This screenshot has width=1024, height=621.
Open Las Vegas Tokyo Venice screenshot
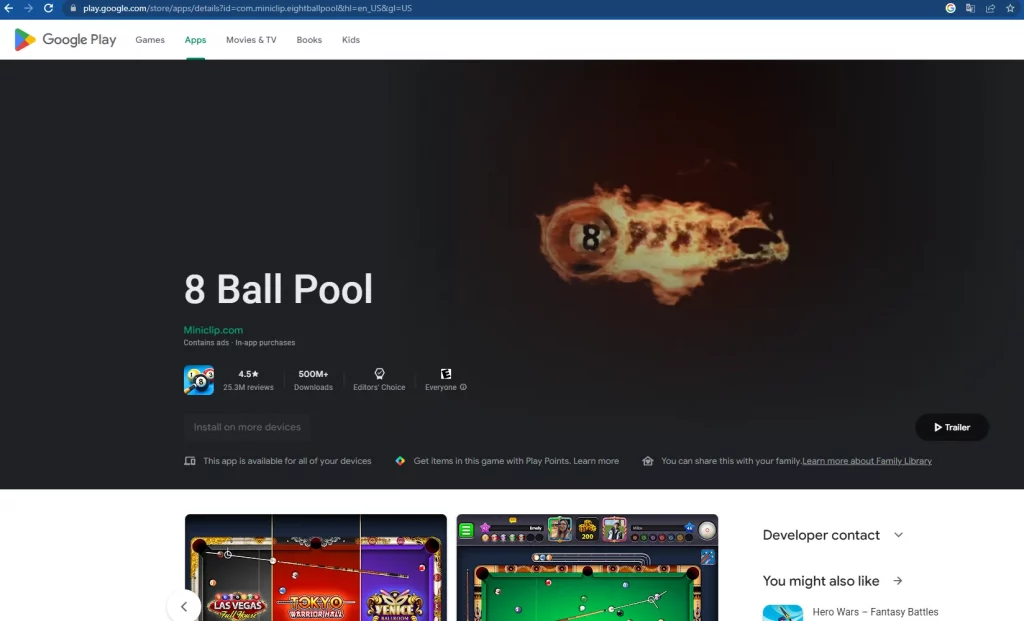click(315, 567)
